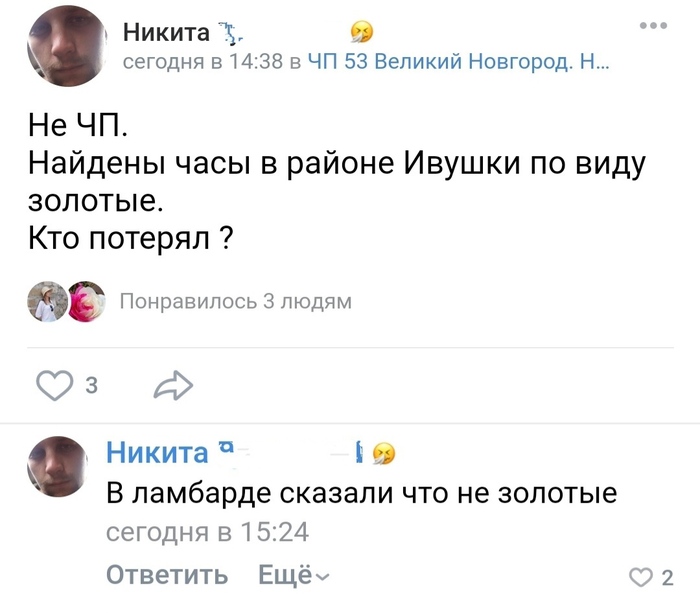Open the Понравилось 3 людям likes list
This screenshot has width=700, height=613.
point(235,301)
